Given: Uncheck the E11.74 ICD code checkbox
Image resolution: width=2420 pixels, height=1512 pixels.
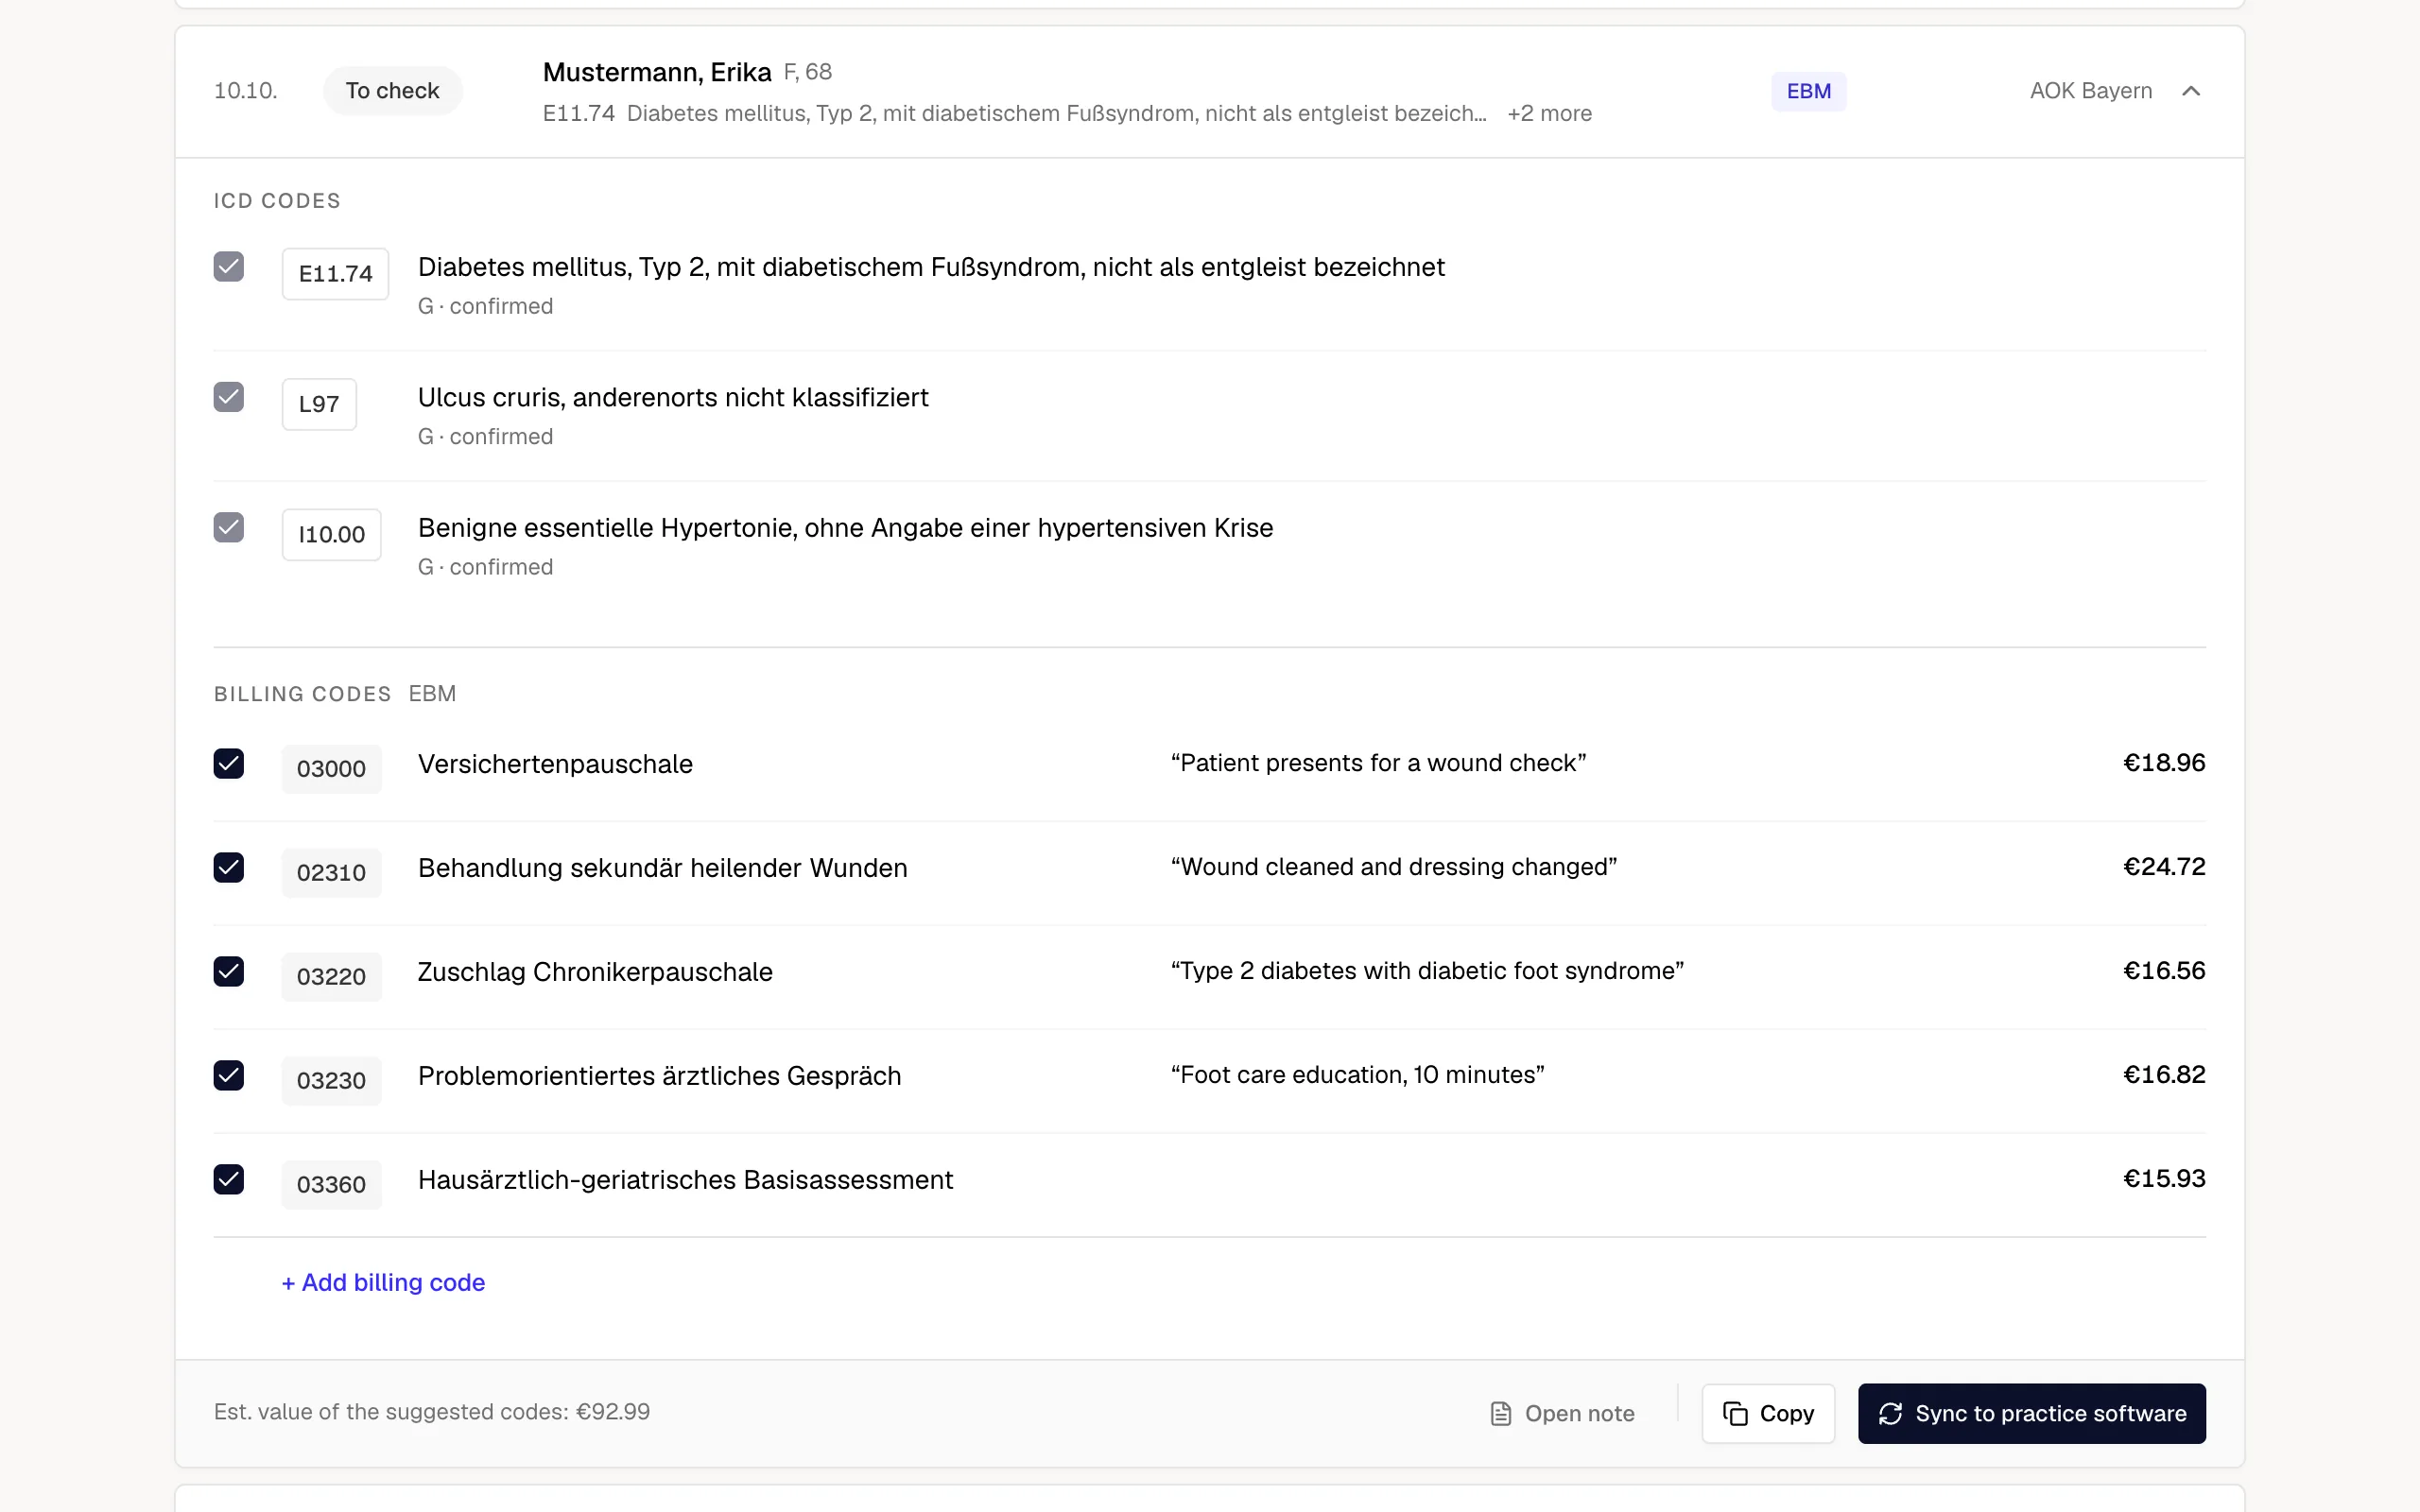Looking at the screenshot, I should pyautogui.click(x=229, y=267).
